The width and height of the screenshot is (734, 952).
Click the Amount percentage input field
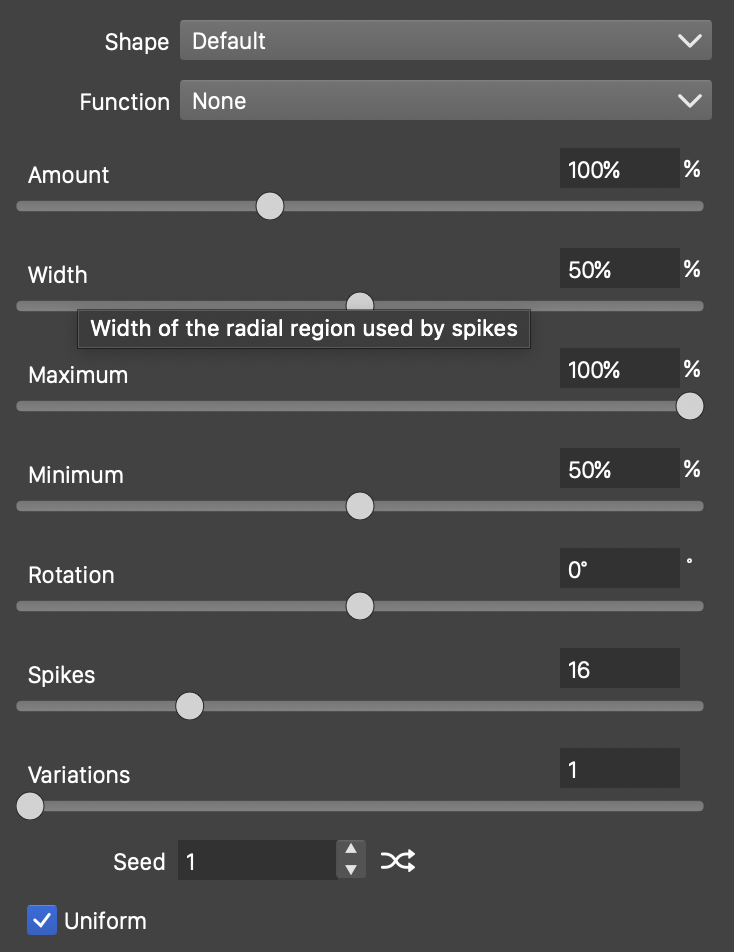click(x=619, y=169)
